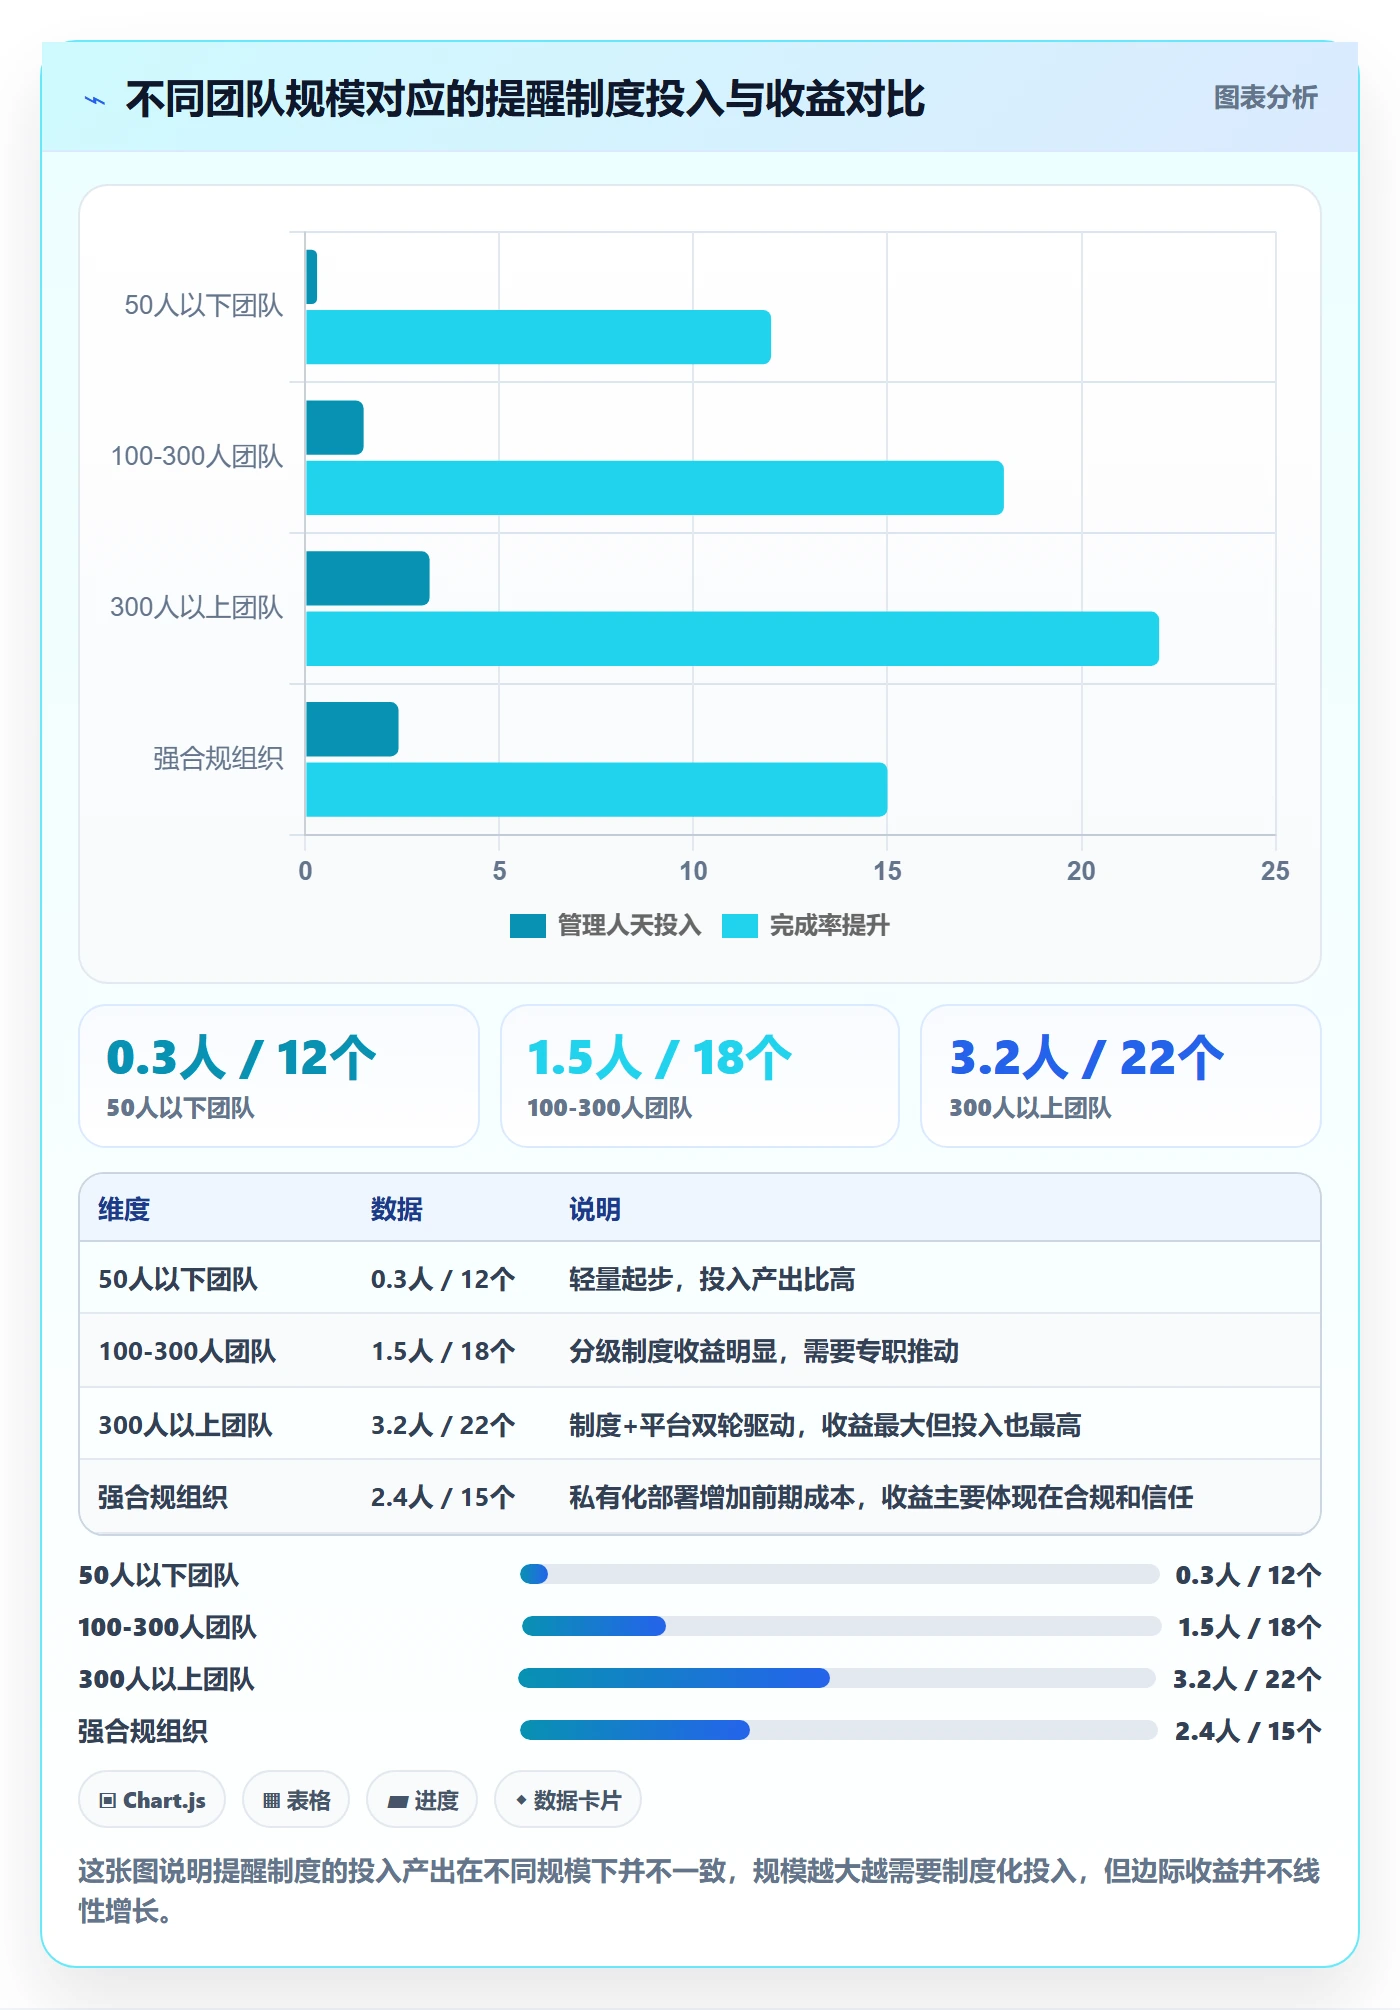This screenshot has height=2010, width=1400.
Task: Click the 管理人天投入 bar for 强合规组织
Action: (x=352, y=729)
